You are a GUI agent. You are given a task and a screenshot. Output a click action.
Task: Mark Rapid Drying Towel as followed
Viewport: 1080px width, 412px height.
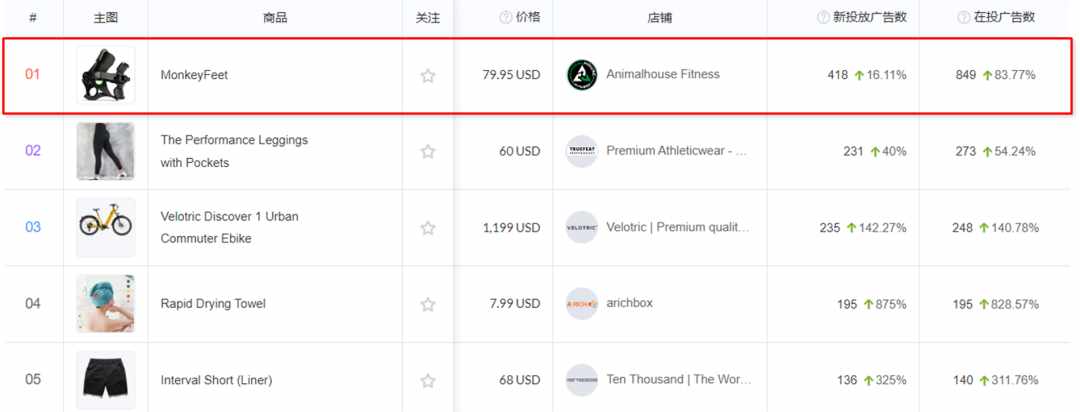pos(428,304)
